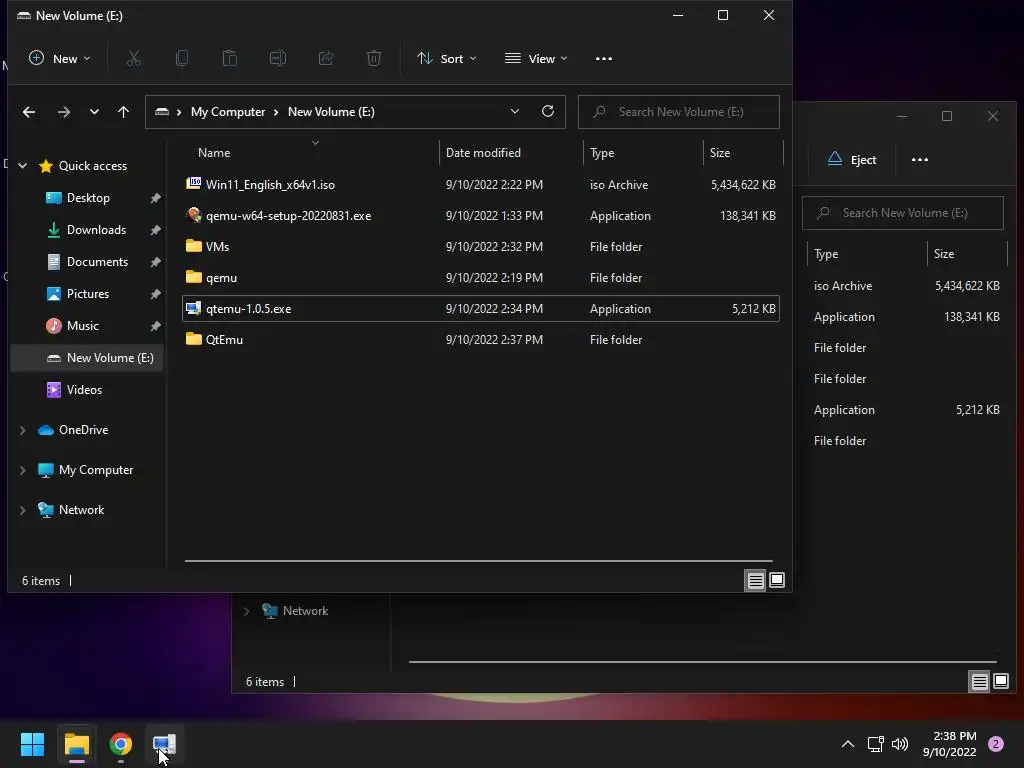Screen dimensions: 1024x768
Task: Open the volume speaker tray icon
Action: point(900,744)
